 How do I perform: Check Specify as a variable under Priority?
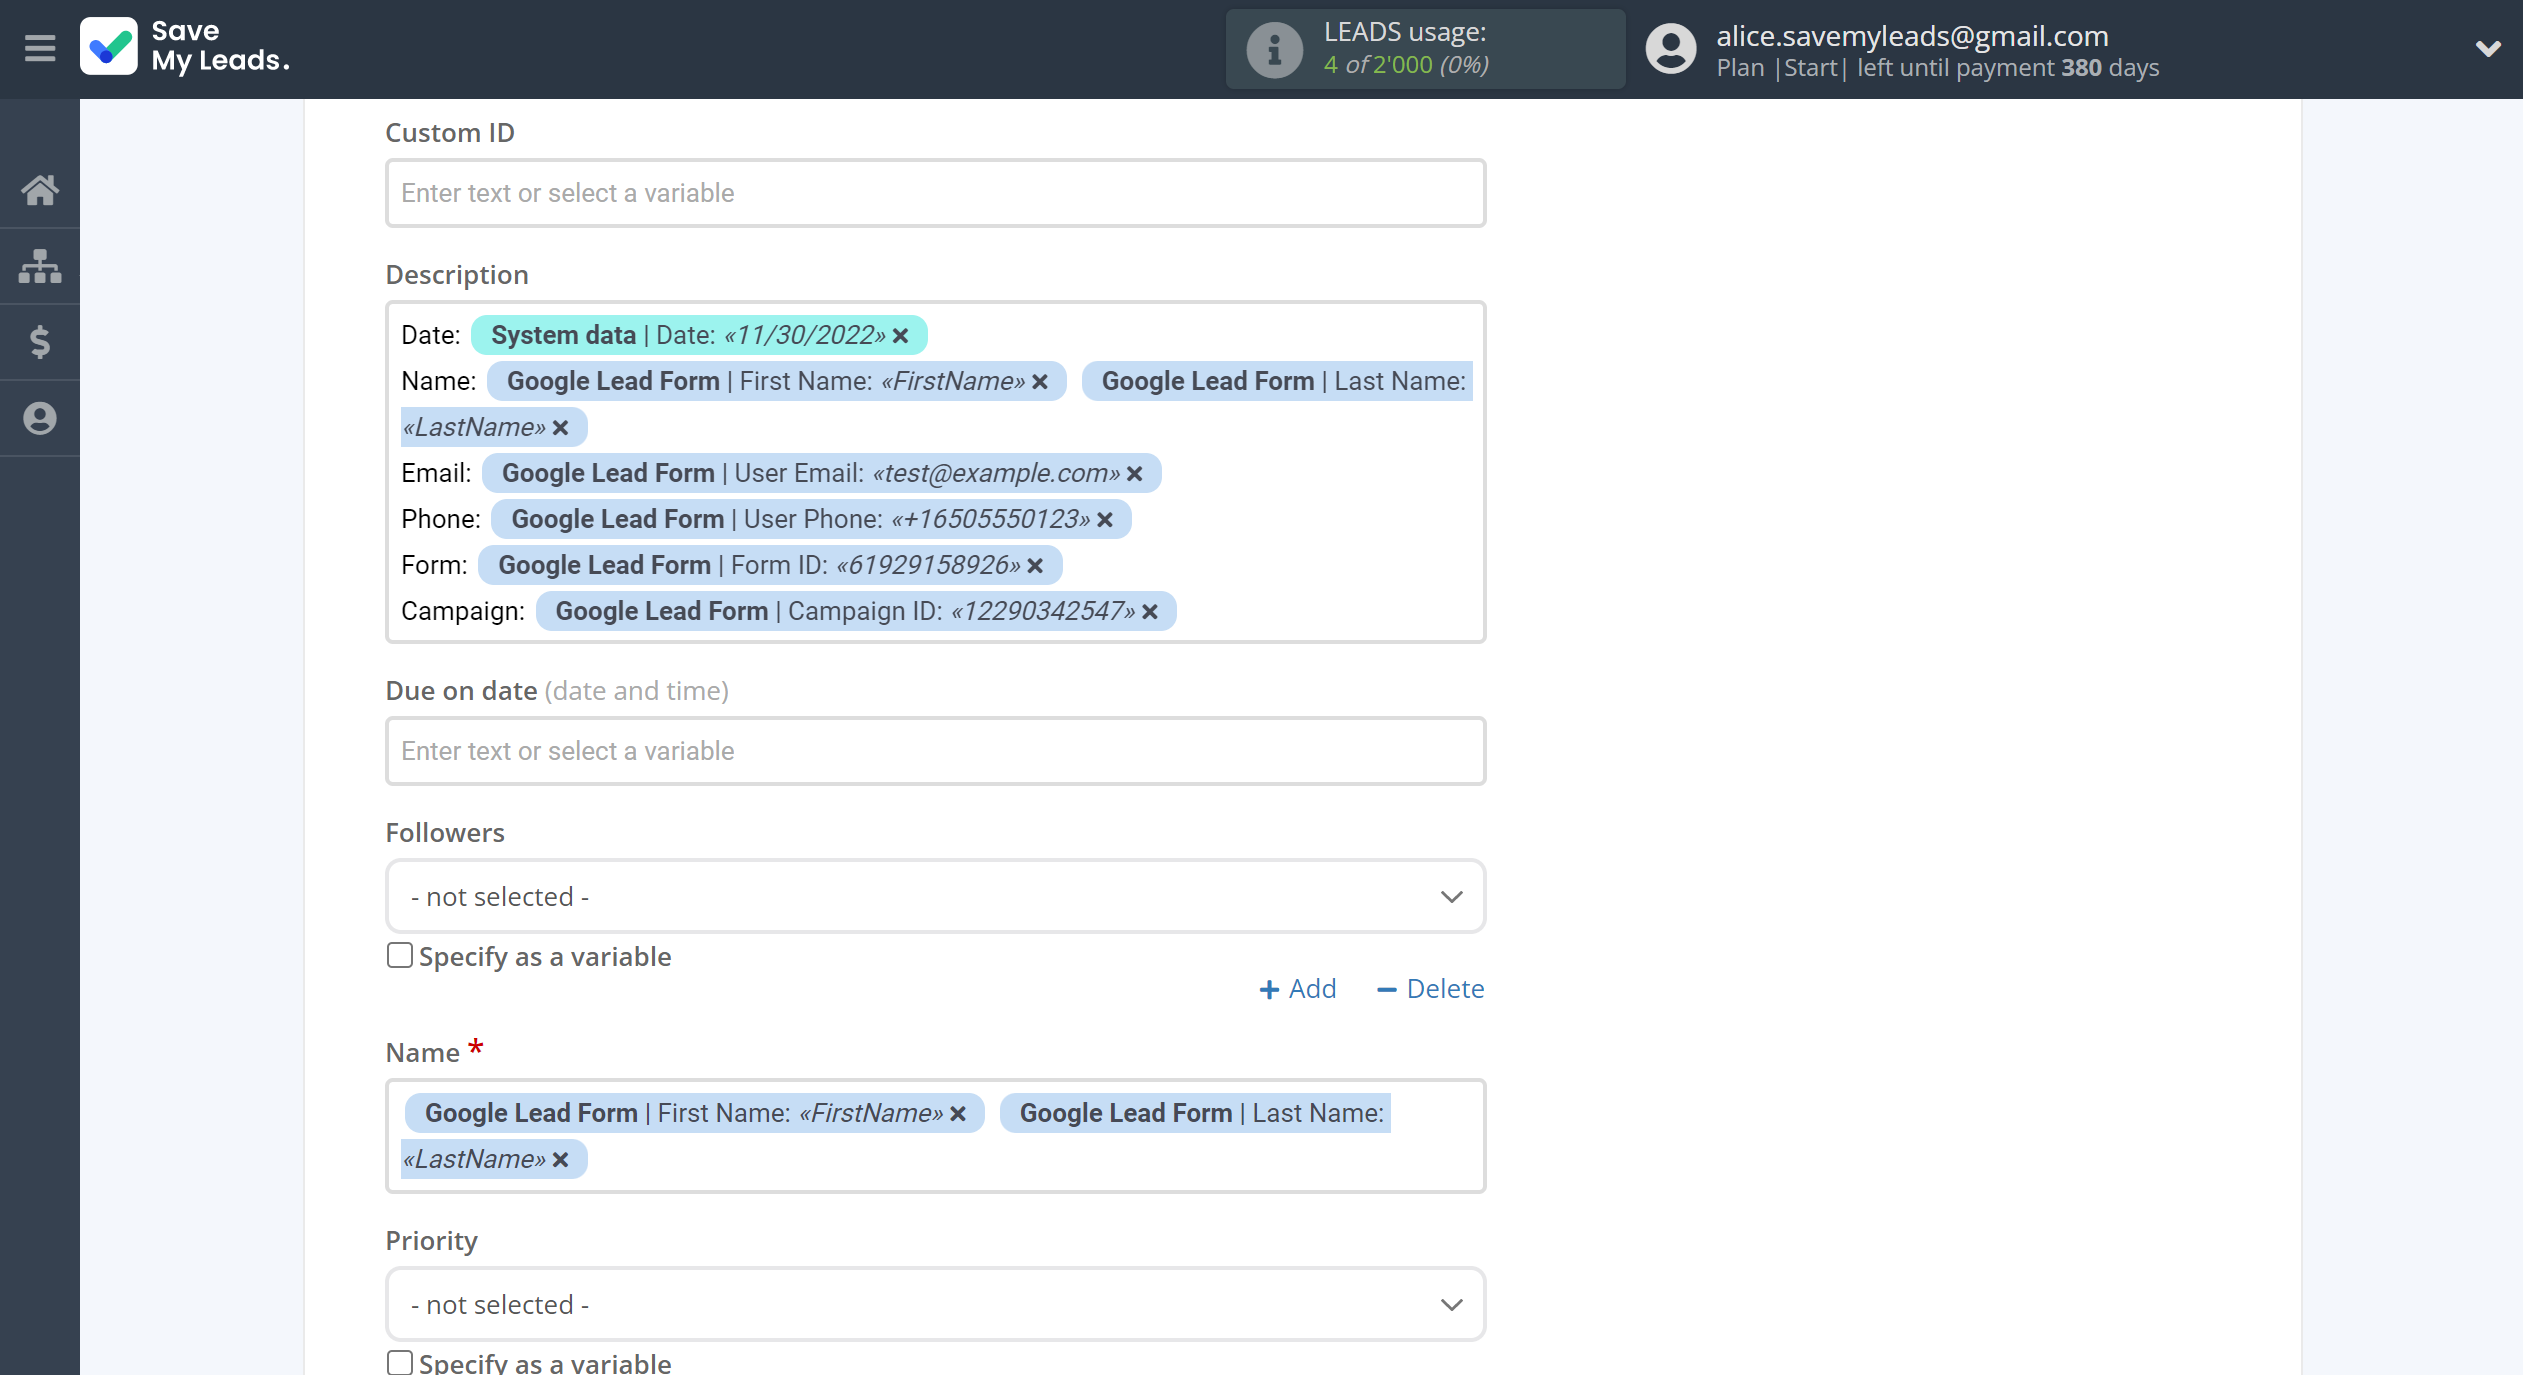tap(399, 1363)
